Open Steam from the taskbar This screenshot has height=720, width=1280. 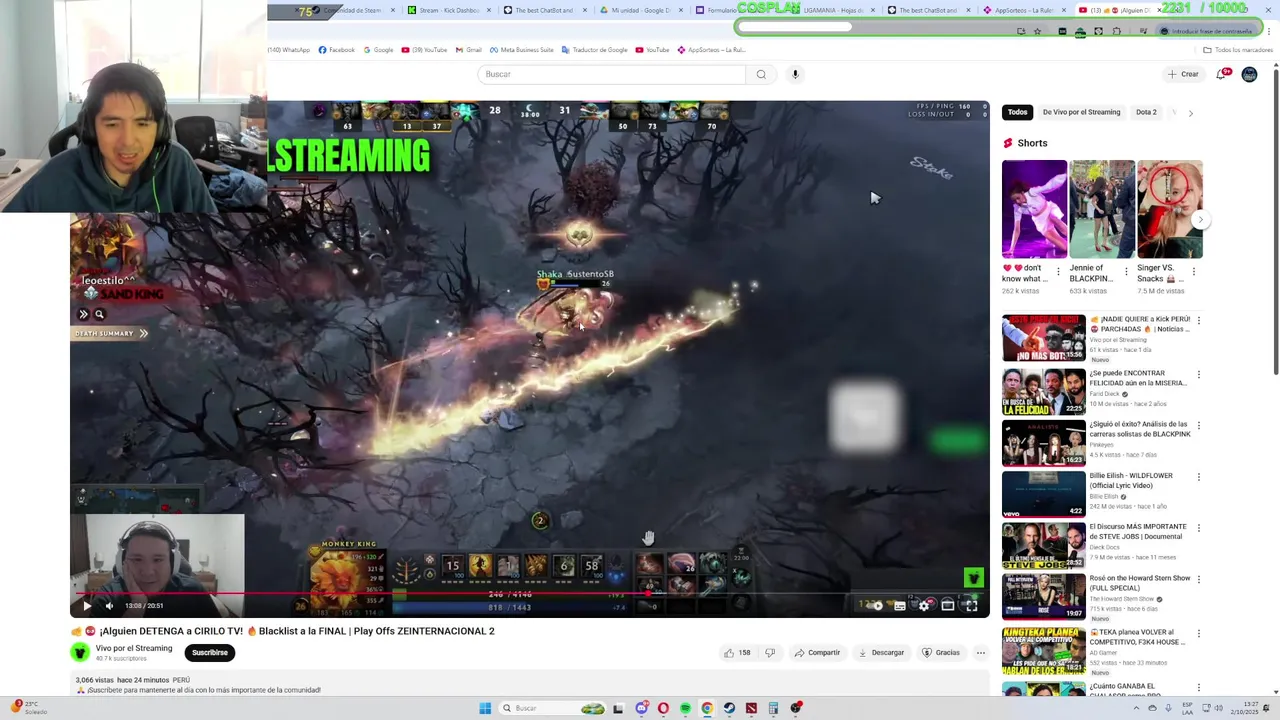tap(729, 708)
